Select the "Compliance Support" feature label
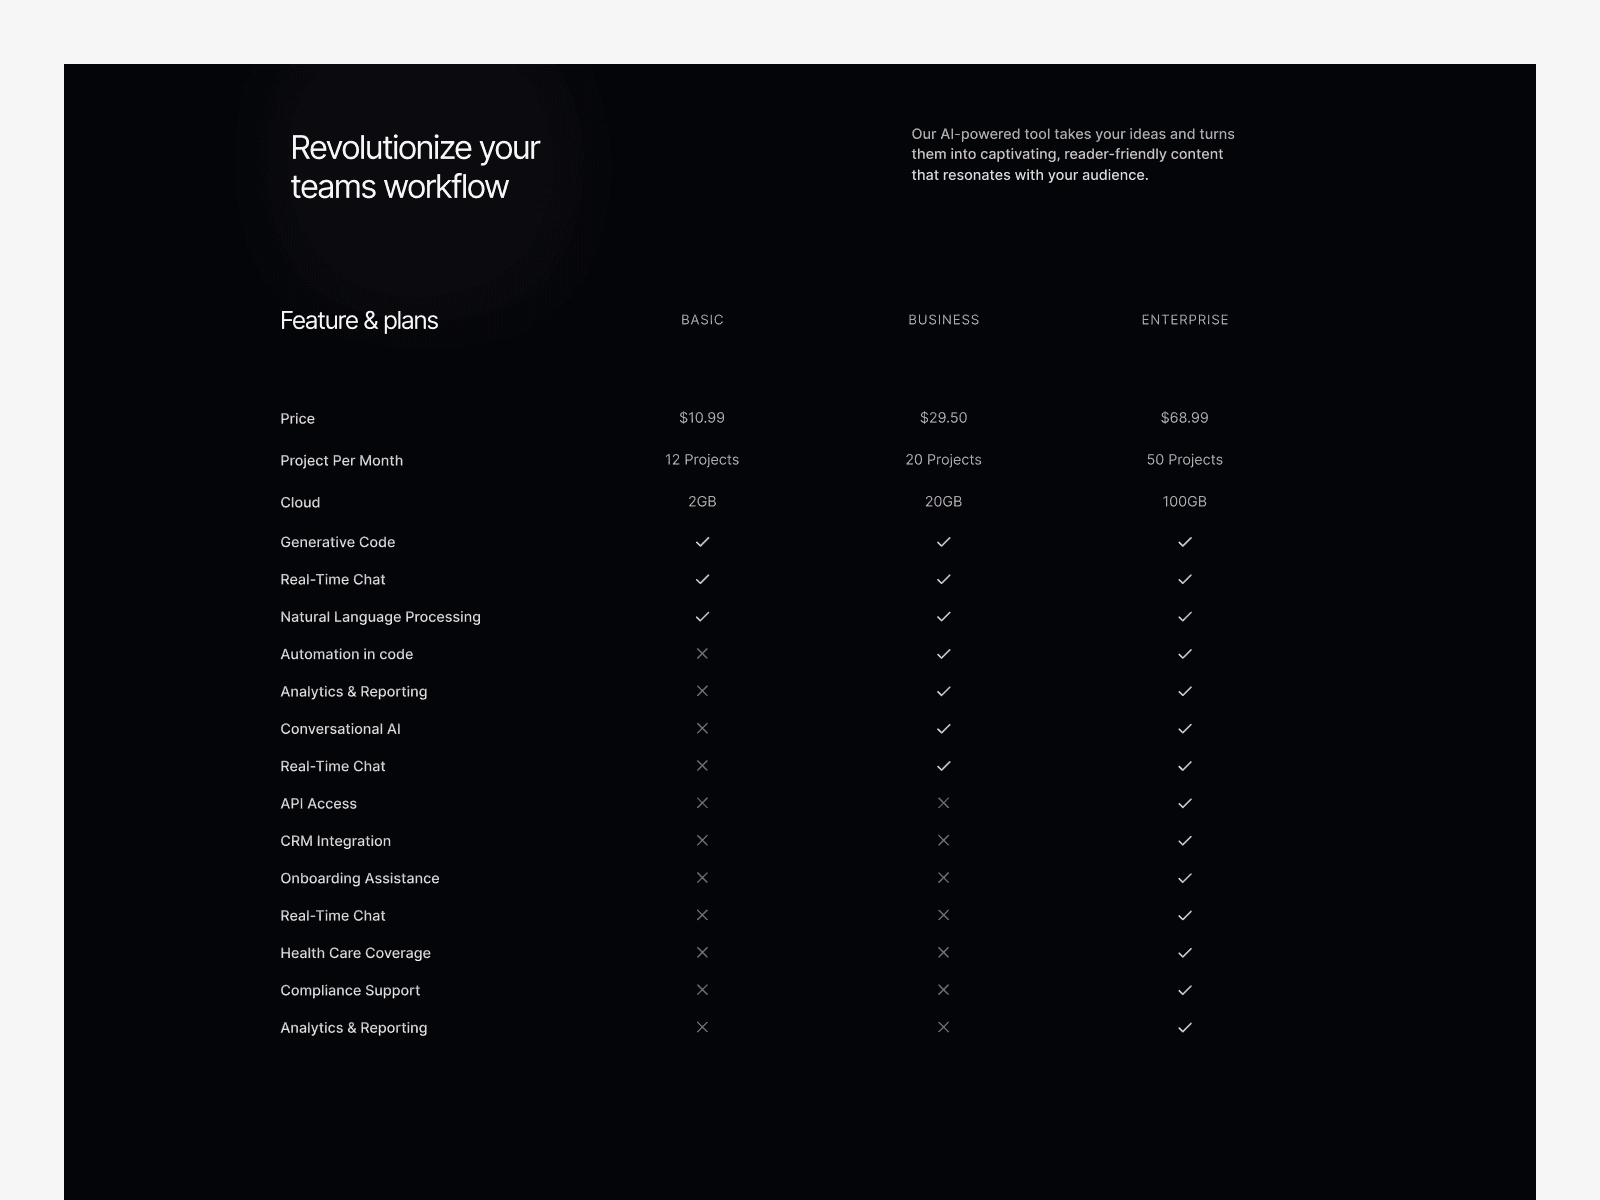The width and height of the screenshot is (1600, 1200). click(350, 991)
